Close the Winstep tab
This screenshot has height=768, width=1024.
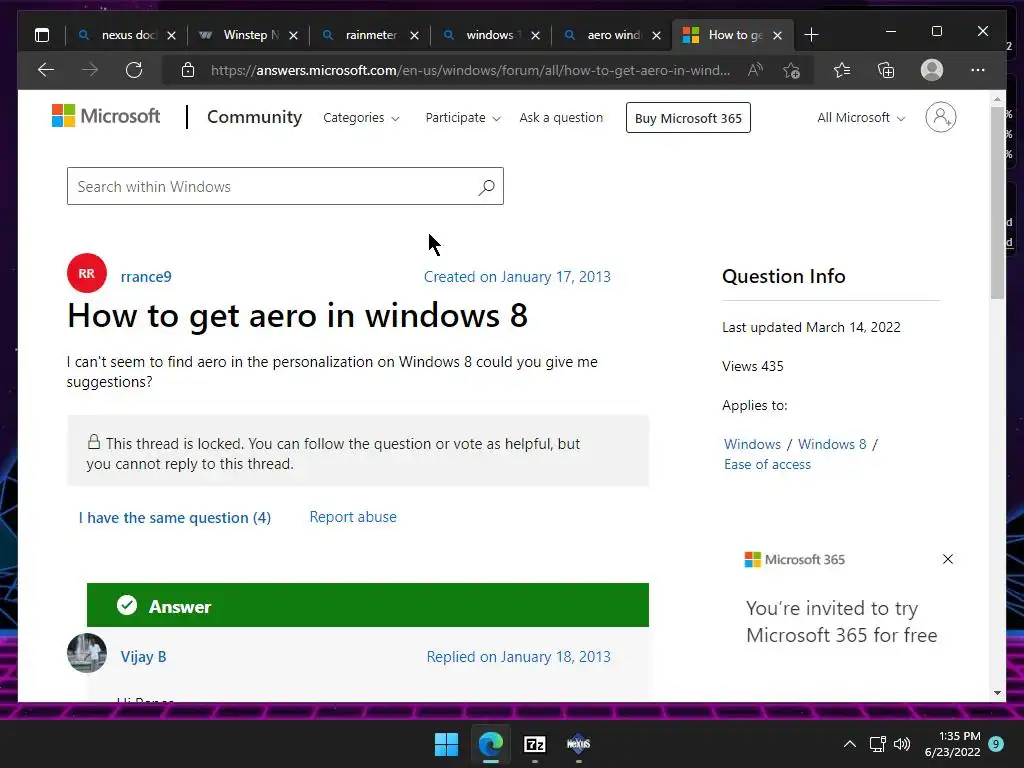(x=293, y=35)
